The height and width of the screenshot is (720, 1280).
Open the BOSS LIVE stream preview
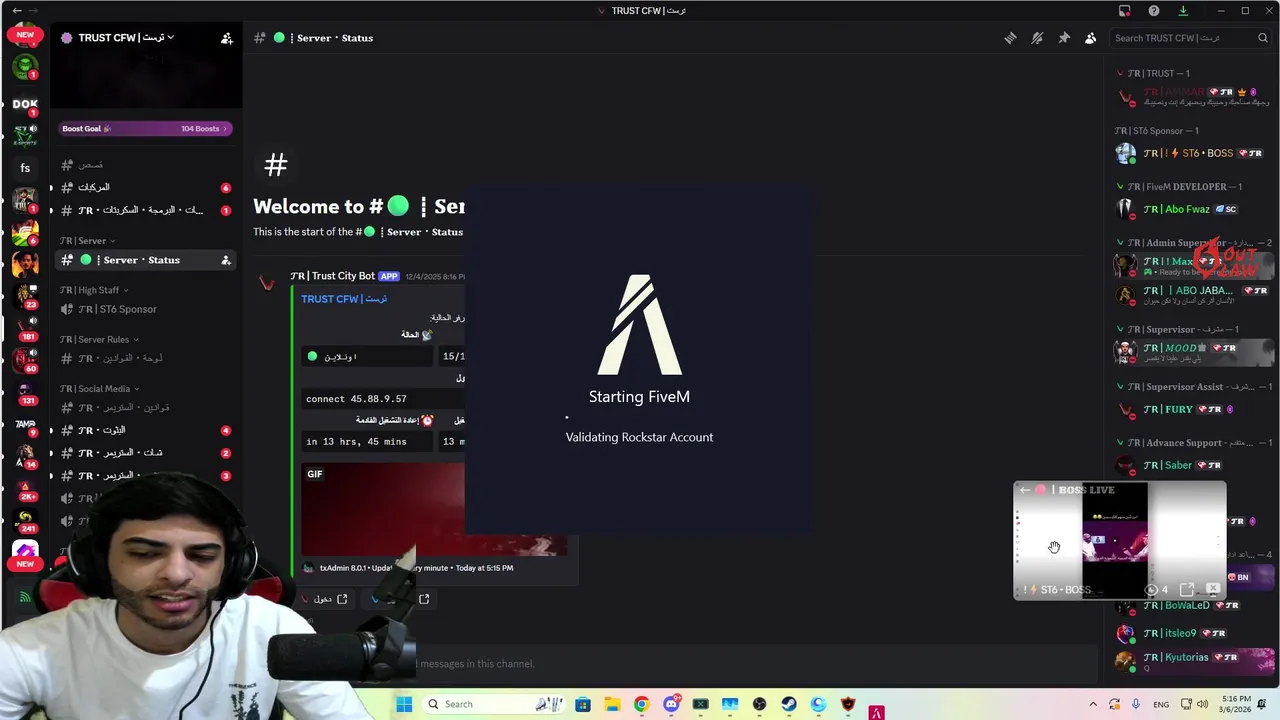click(x=1119, y=540)
